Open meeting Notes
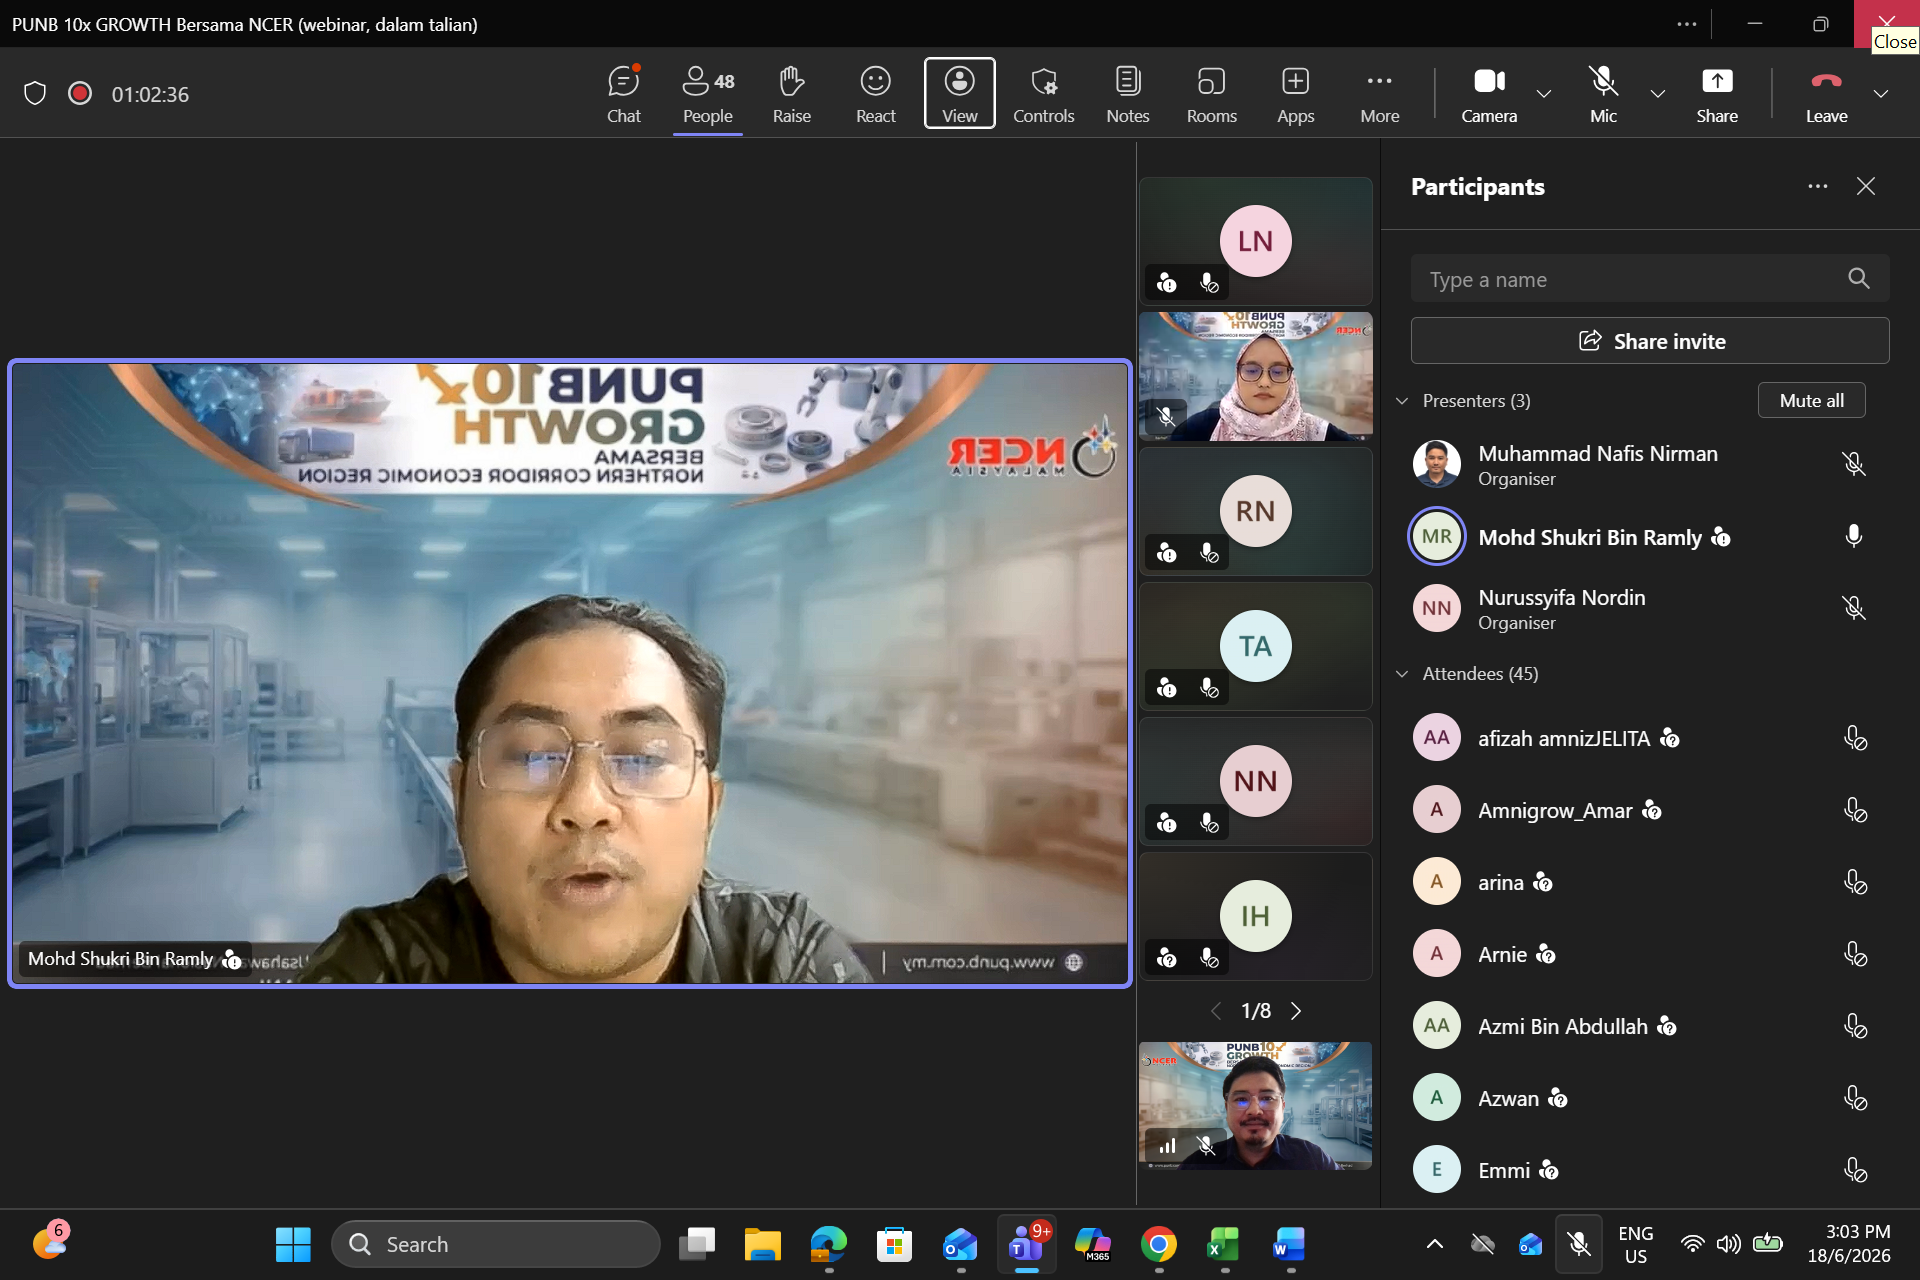 click(x=1127, y=94)
